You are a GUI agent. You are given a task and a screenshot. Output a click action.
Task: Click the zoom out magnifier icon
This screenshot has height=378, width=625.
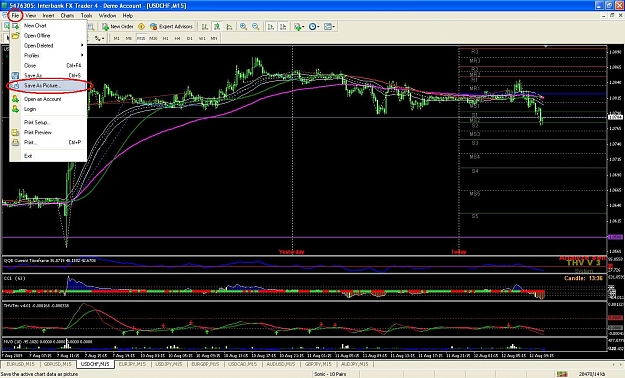(x=256, y=27)
